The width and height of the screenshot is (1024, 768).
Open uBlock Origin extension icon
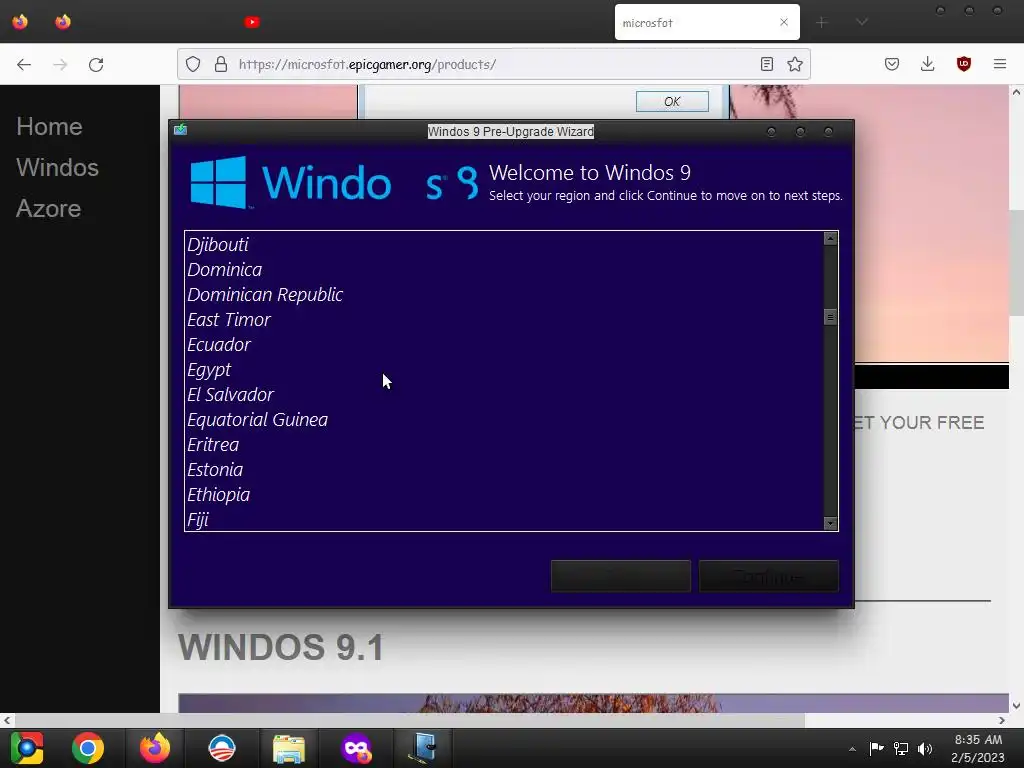[963, 64]
